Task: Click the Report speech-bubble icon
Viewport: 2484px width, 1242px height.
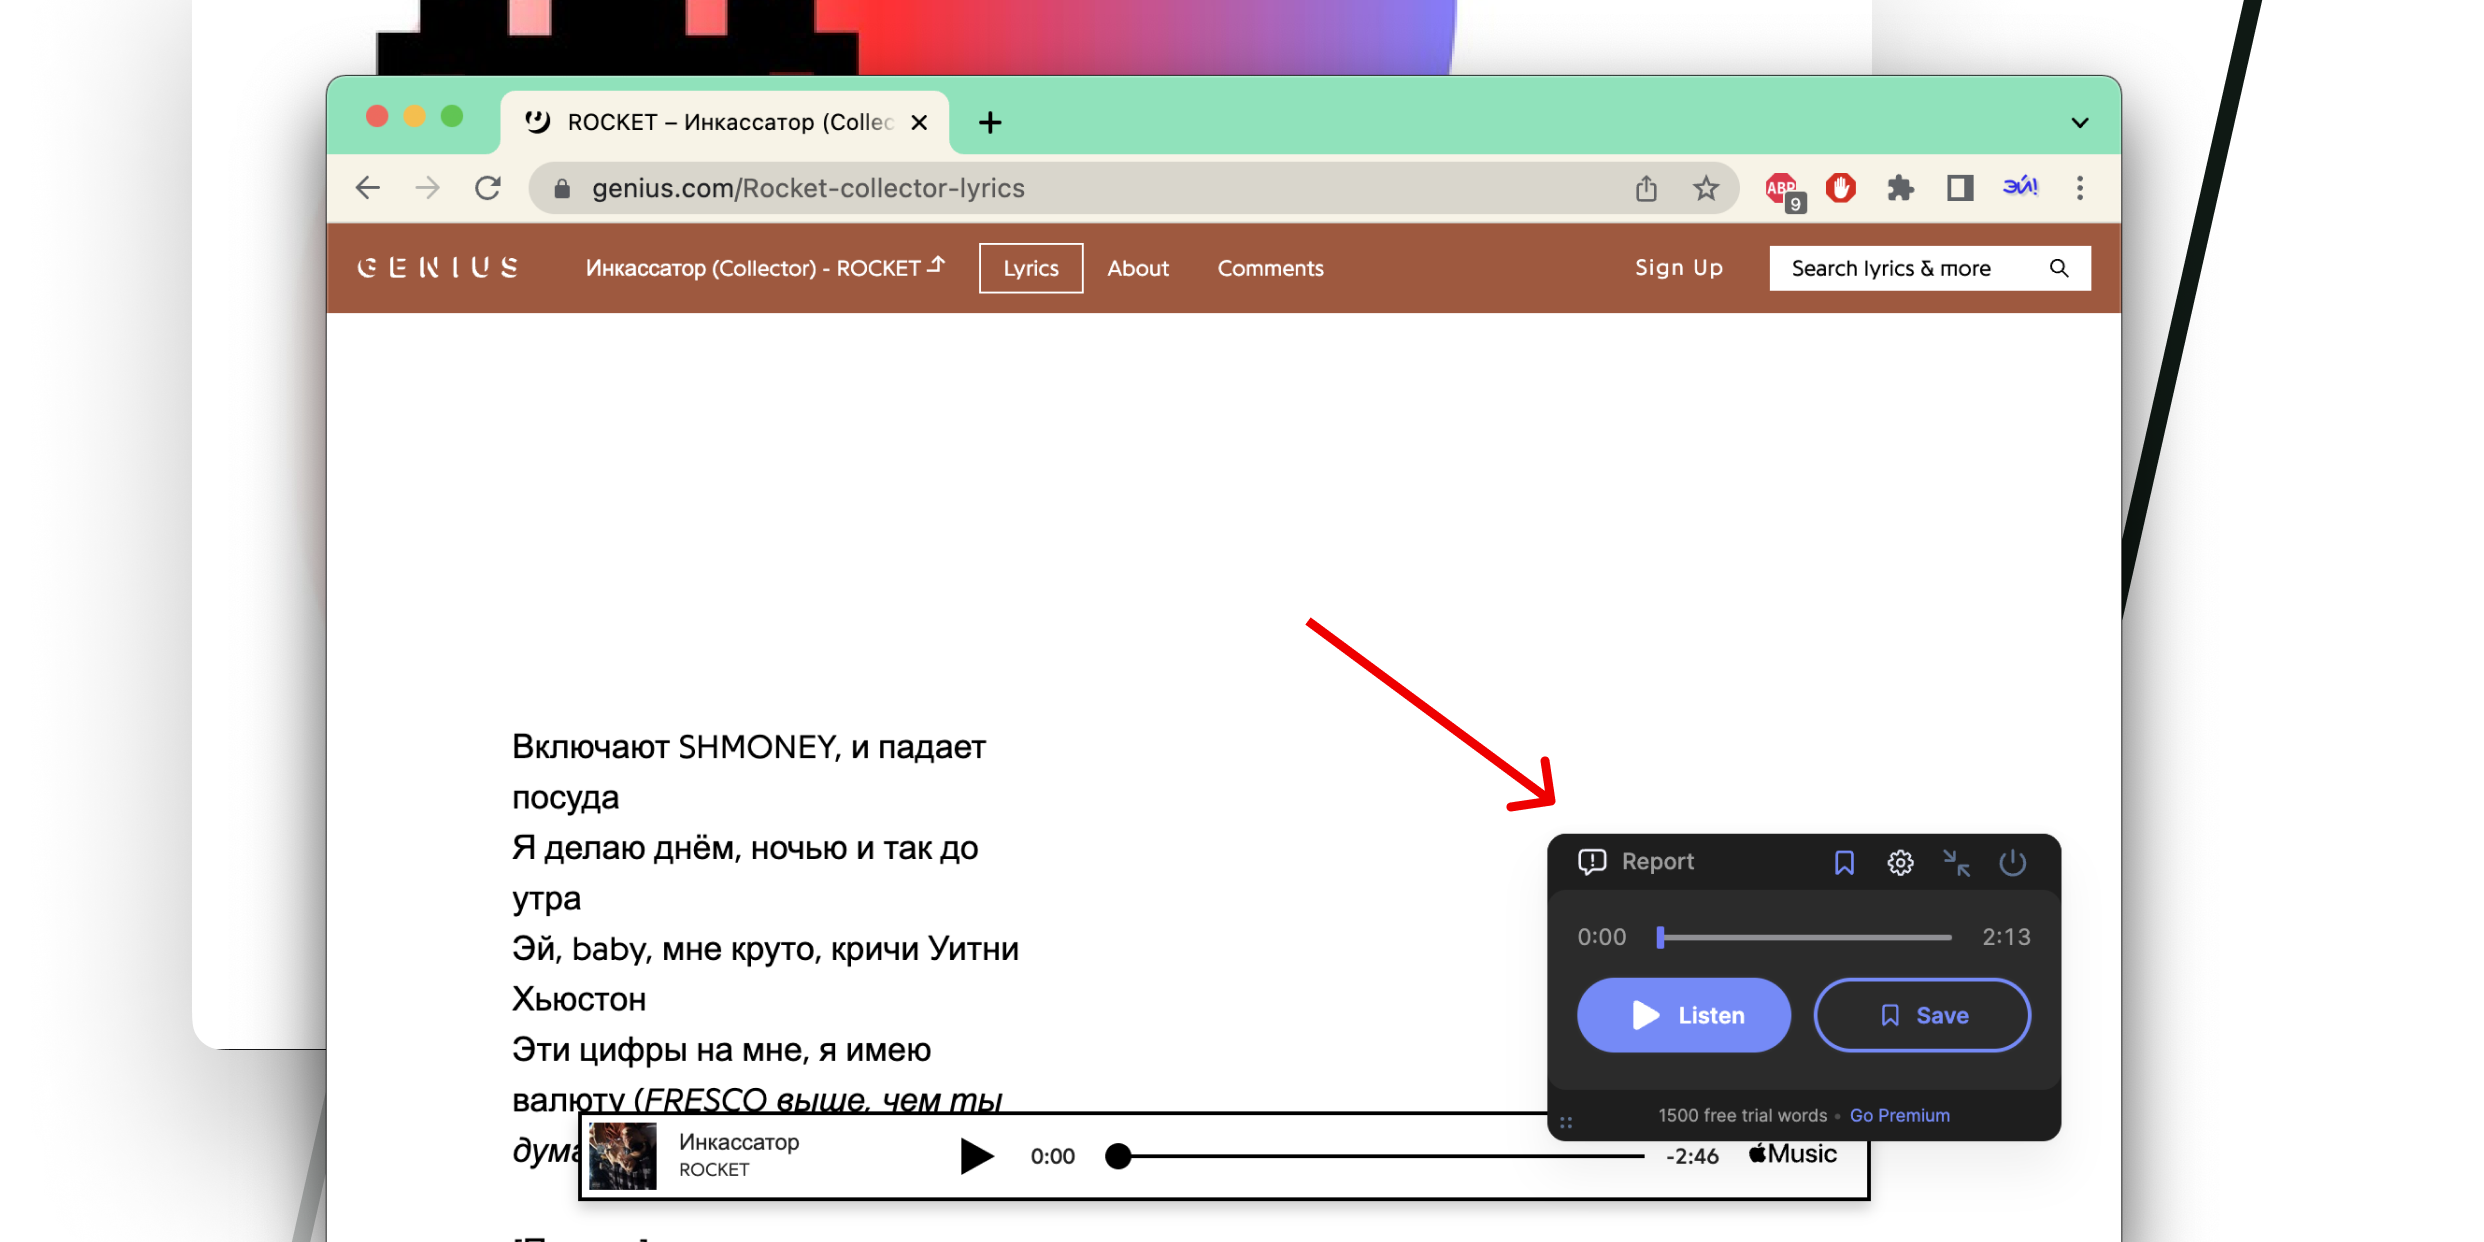Action: tap(1592, 862)
